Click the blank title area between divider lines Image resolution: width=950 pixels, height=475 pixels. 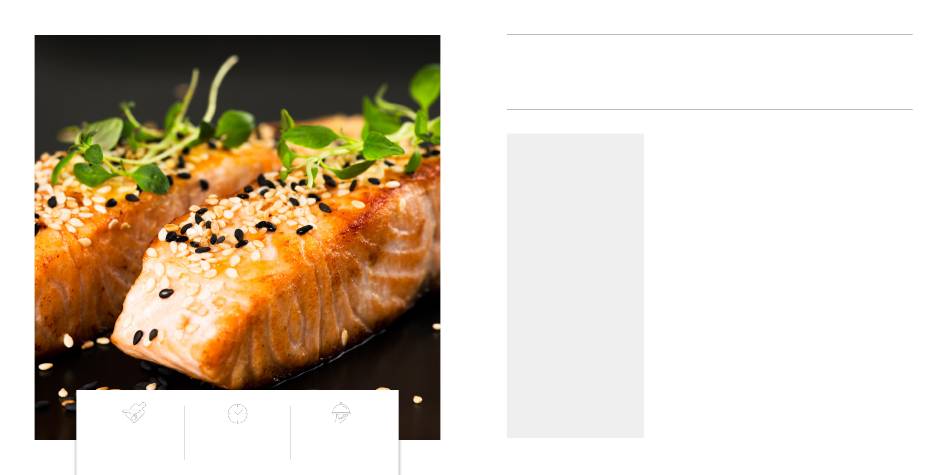tap(709, 72)
